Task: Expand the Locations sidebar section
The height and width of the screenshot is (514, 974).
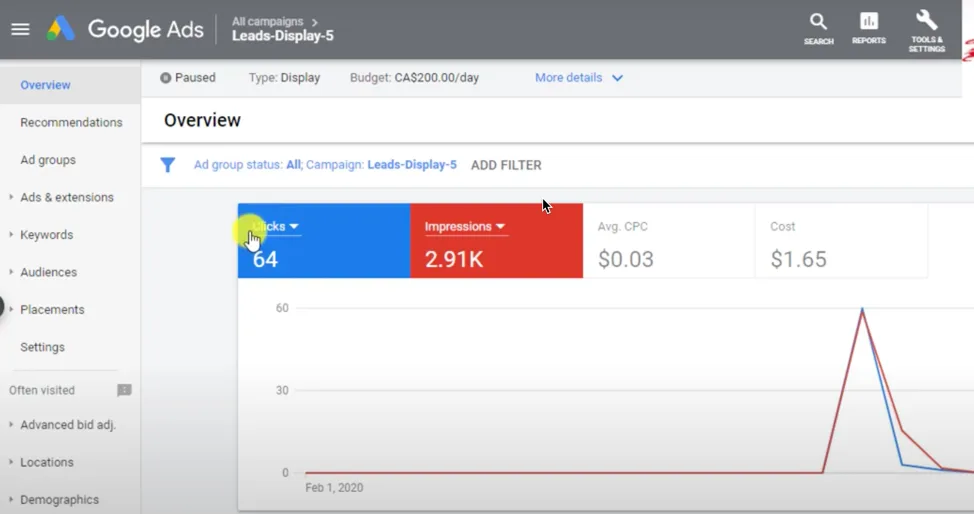Action: (x=47, y=462)
